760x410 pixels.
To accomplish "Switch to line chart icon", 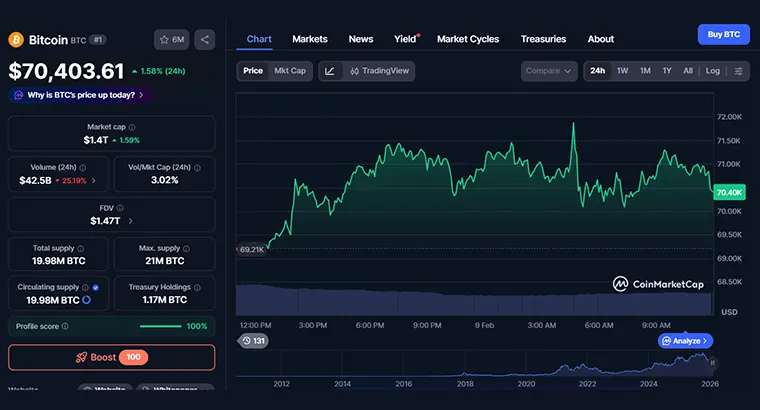I will [330, 71].
